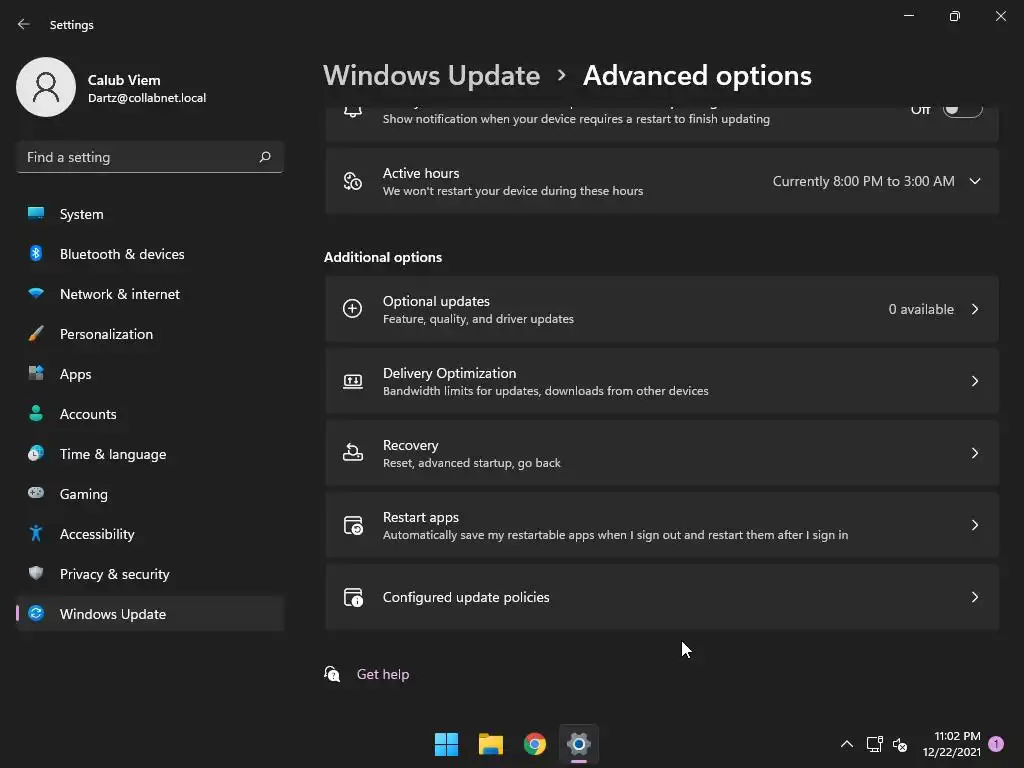
Task: Select Windows Update in sidebar
Action: coord(150,614)
